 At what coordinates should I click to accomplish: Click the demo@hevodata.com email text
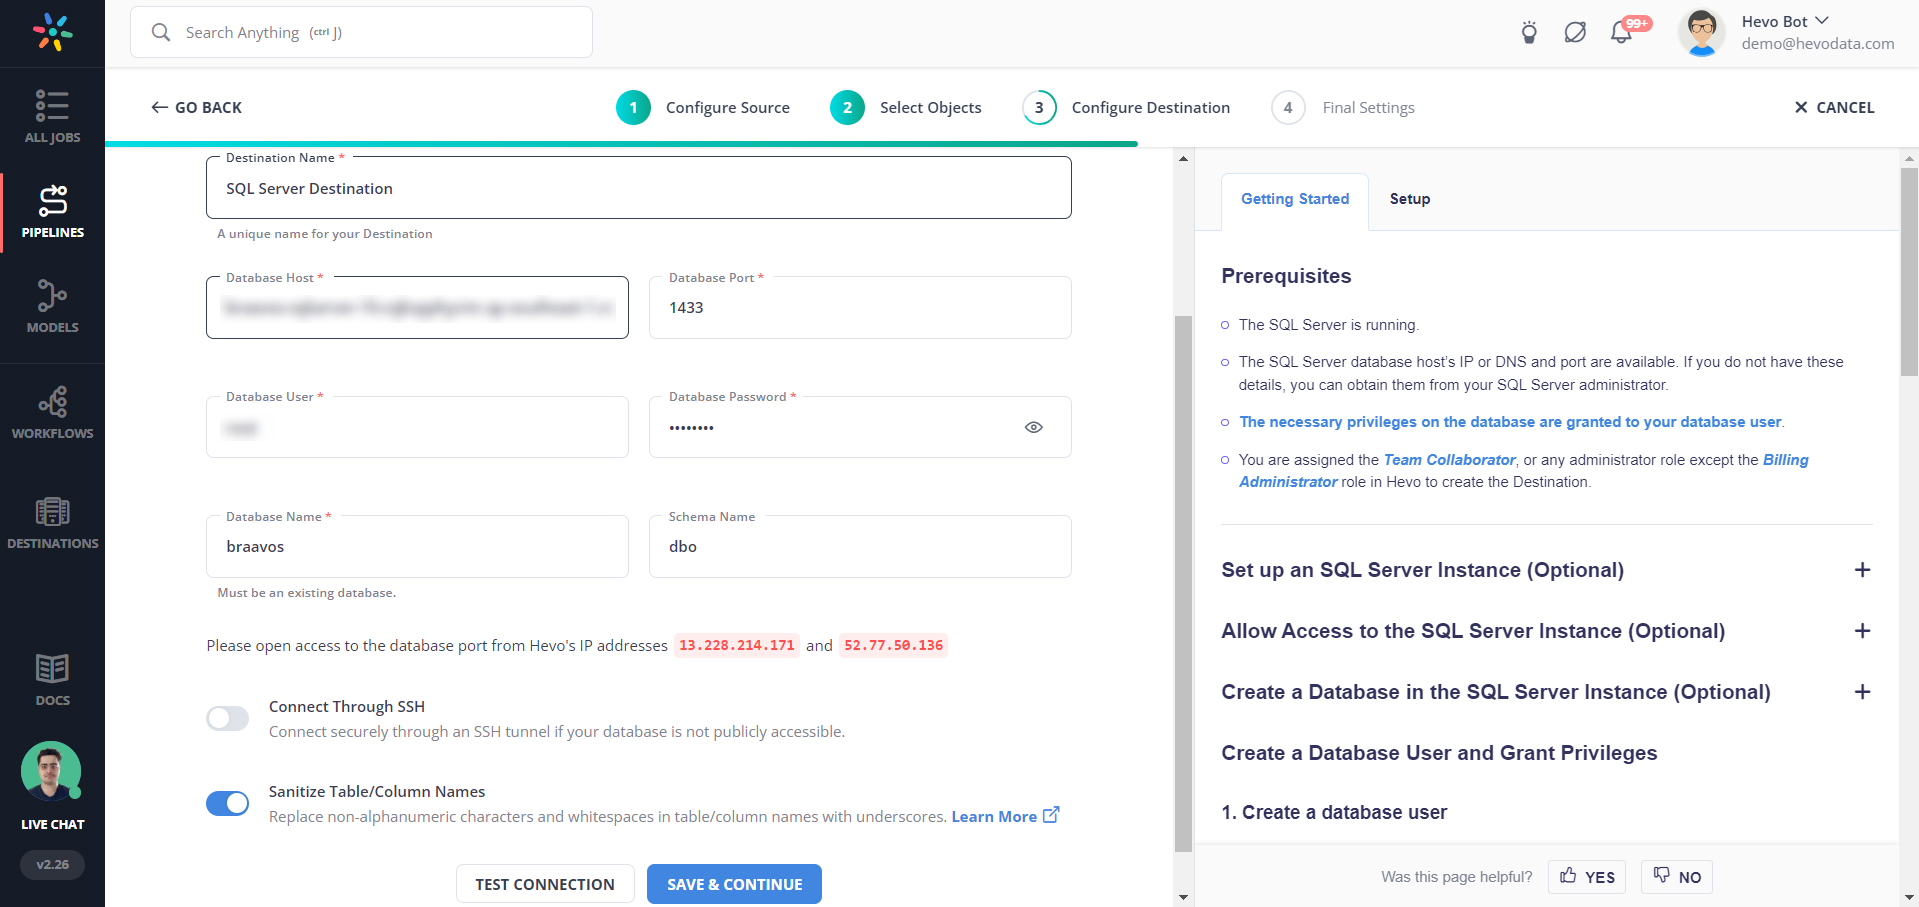[1818, 43]
